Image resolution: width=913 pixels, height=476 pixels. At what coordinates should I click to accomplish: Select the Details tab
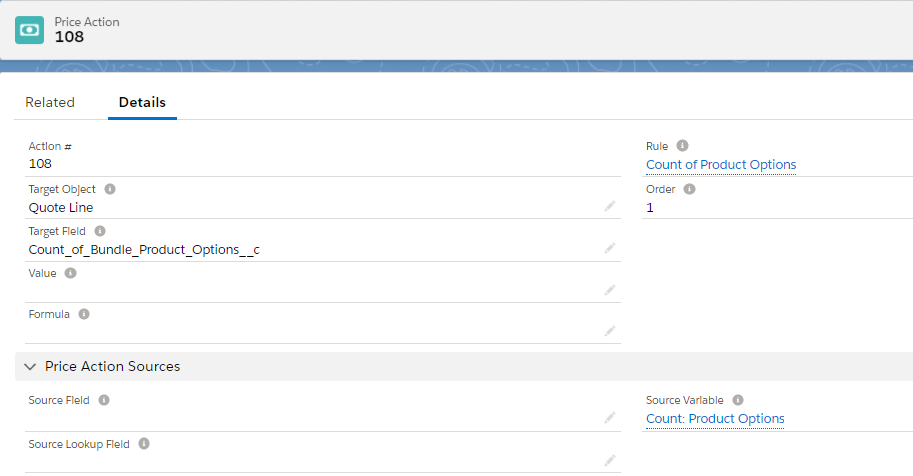coord(142,102)
